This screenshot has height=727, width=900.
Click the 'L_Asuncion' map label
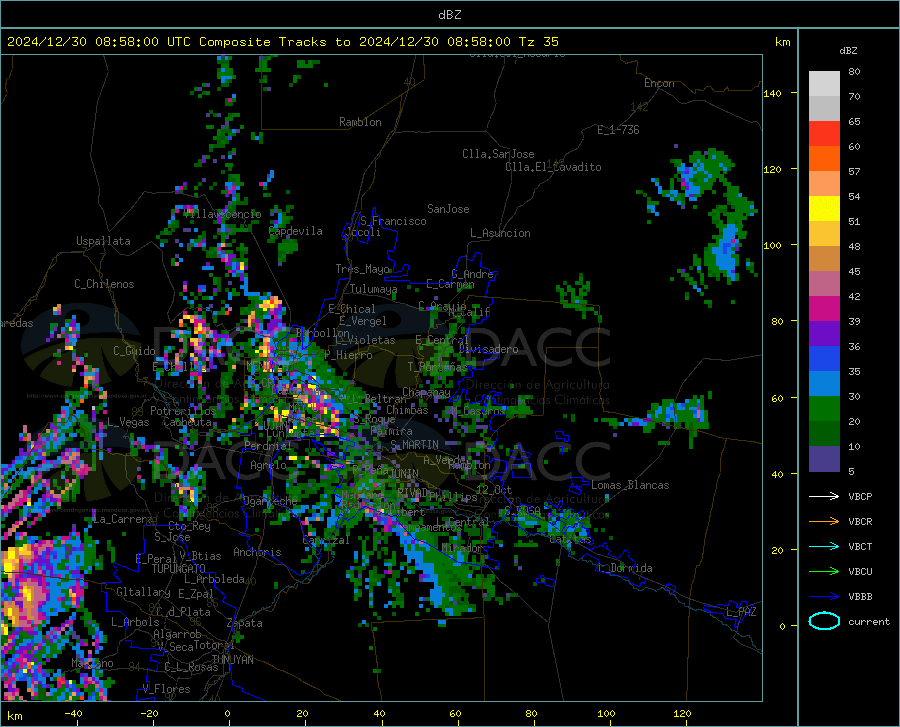click(x=500, y=233)
